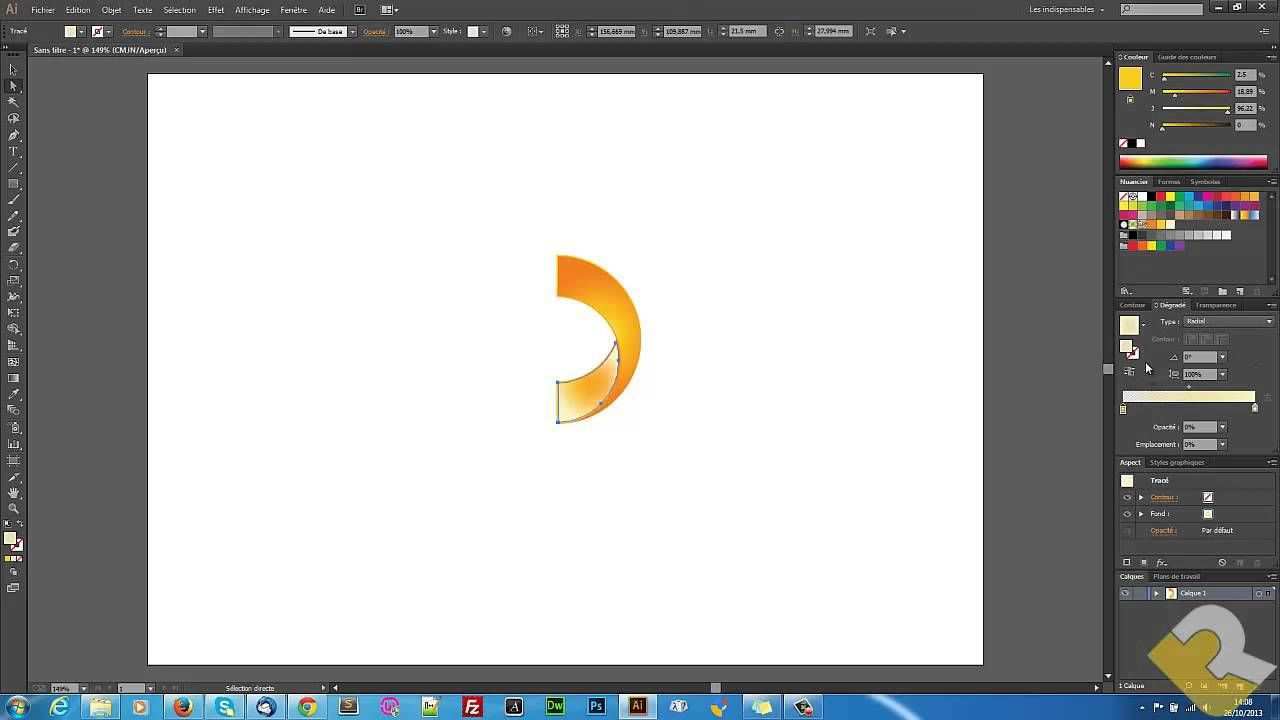This screenshot has width=1280, height=720.
Task: Select the Pen tool
Action: (x=13, y=135)
